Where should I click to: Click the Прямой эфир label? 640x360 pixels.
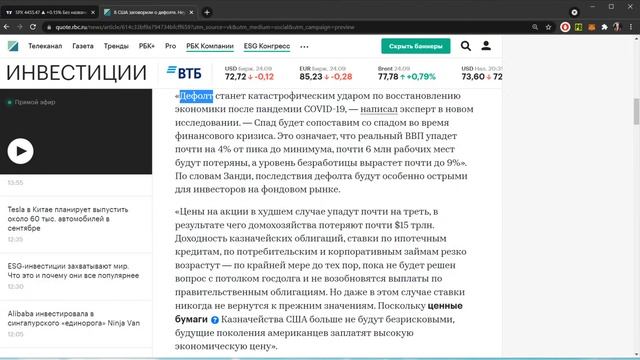(35, 102)
